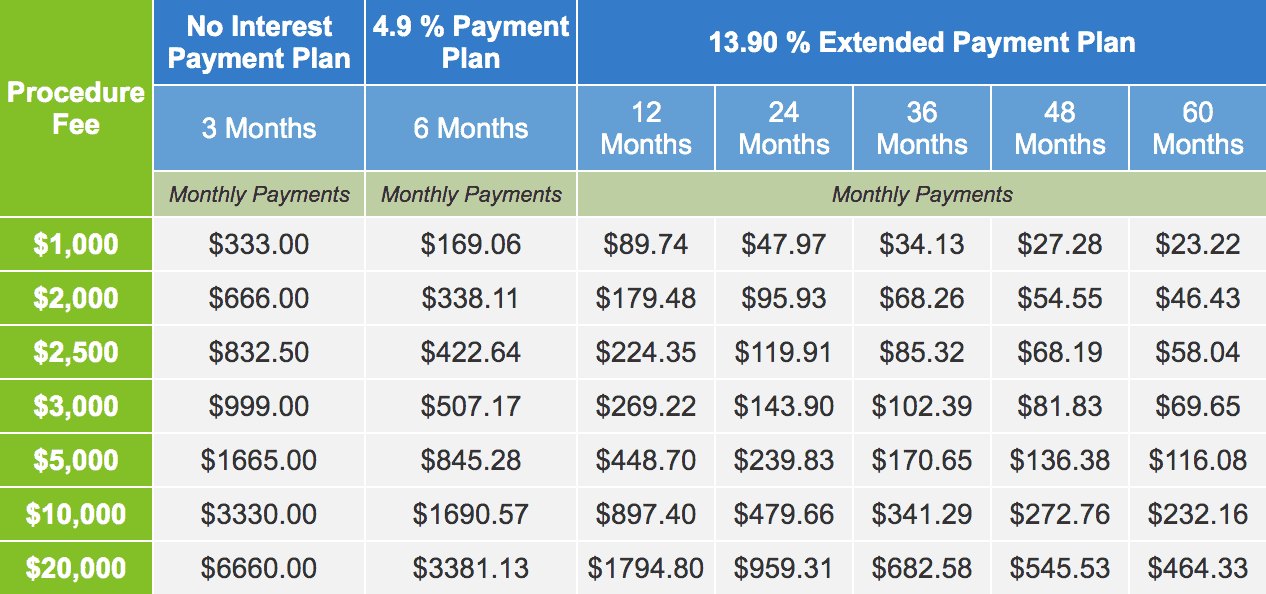
Task: Click the $20,000 procedure fee row label
Action: (76, 568)
